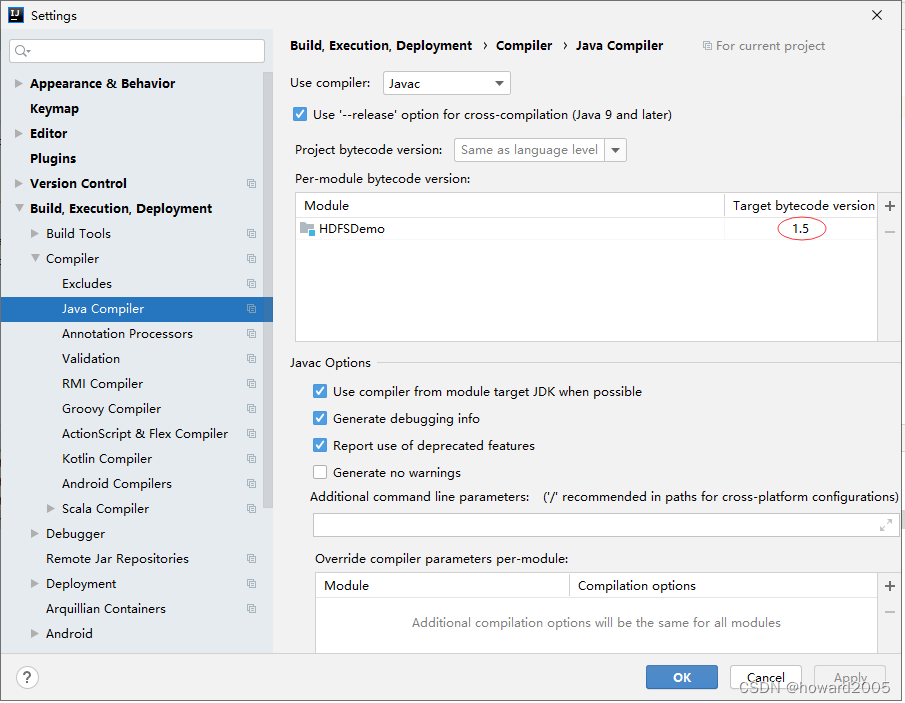Image resolution: width=905 pixels, height=703 pixels.
Task: Open Project bytecode version dropdown arrow
Action: (x=615, y=150)
